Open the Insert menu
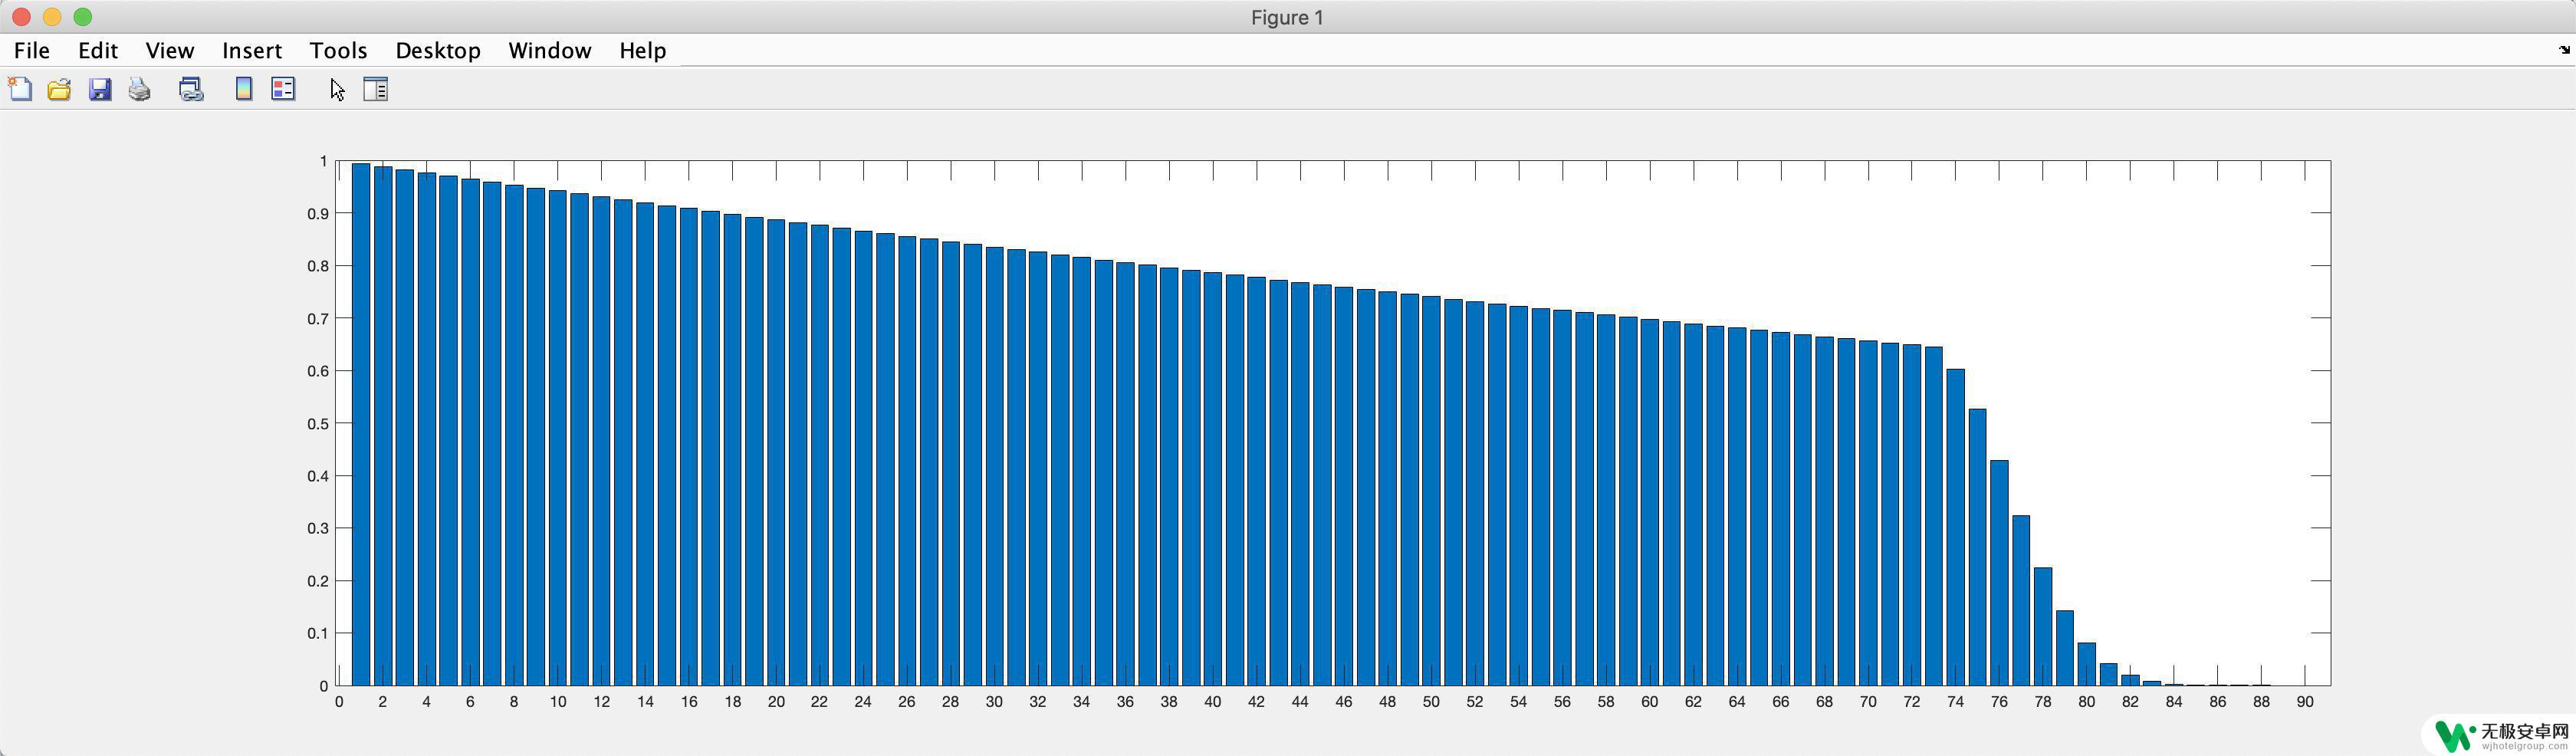 click(252, 50)
